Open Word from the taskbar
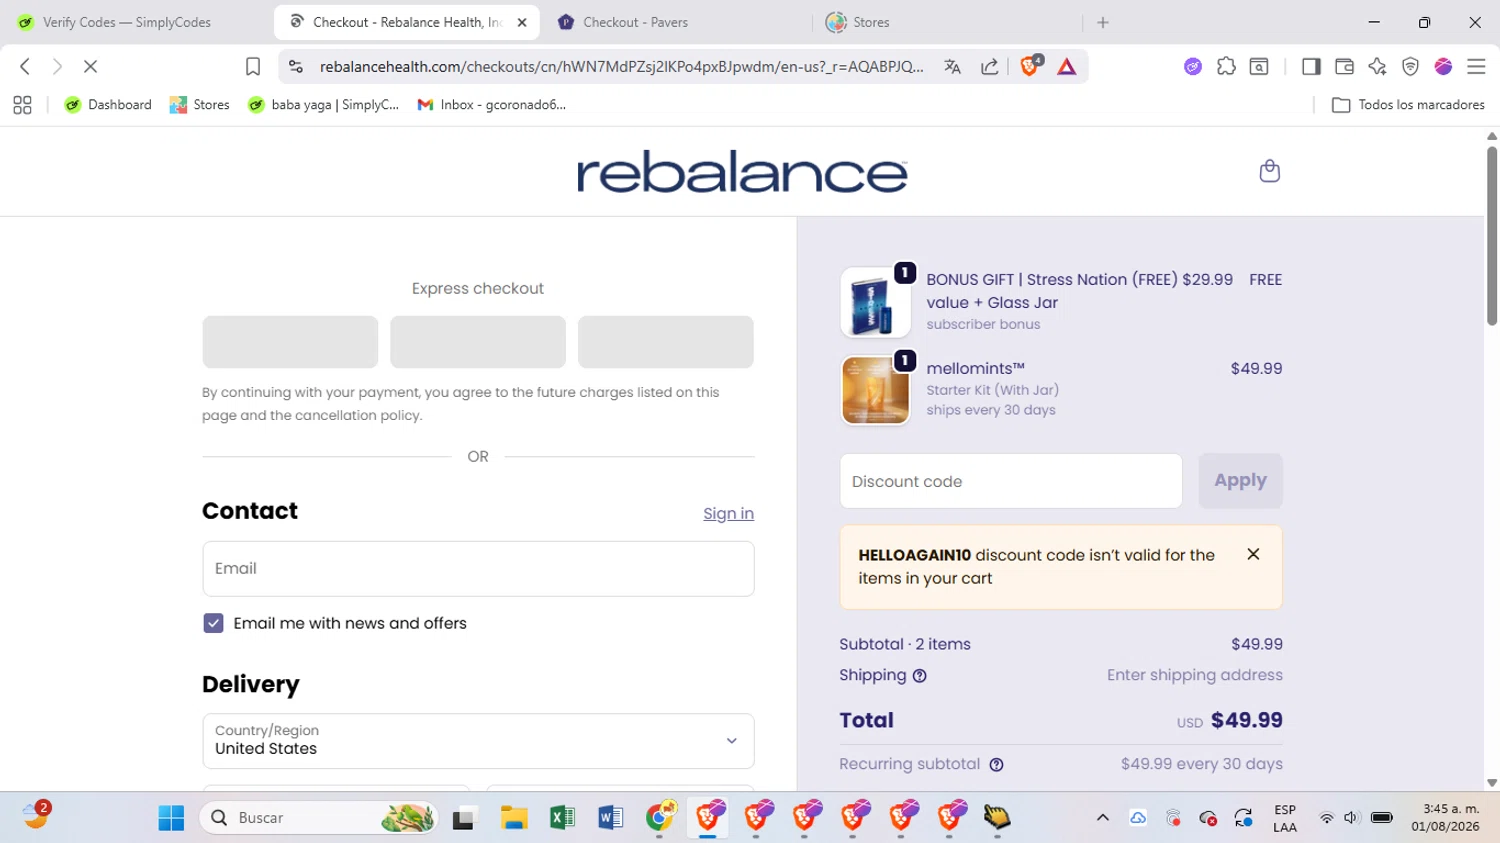The width and height of the screenshot is (1500, 843). click(x=610, y=818)
